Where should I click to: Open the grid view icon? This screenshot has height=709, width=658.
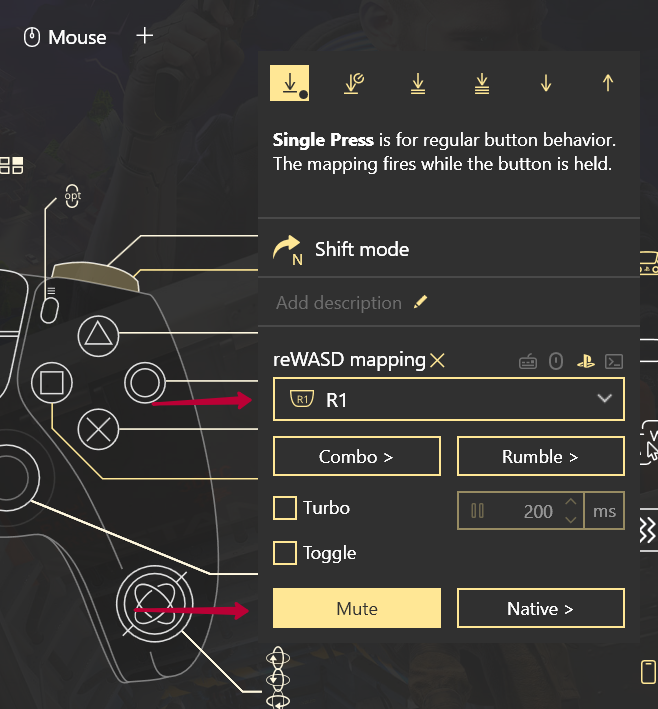coord(12,165)
